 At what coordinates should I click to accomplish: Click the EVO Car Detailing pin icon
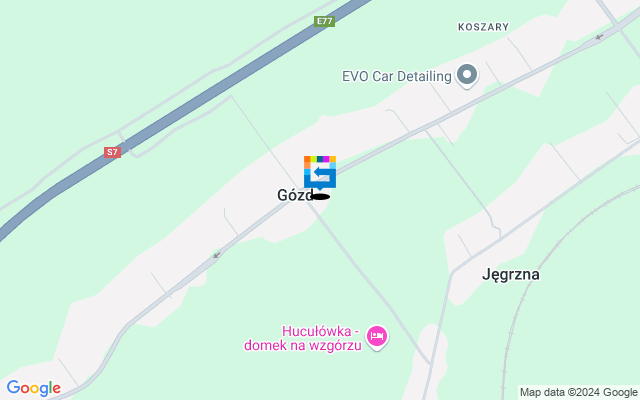click(467, 76)
